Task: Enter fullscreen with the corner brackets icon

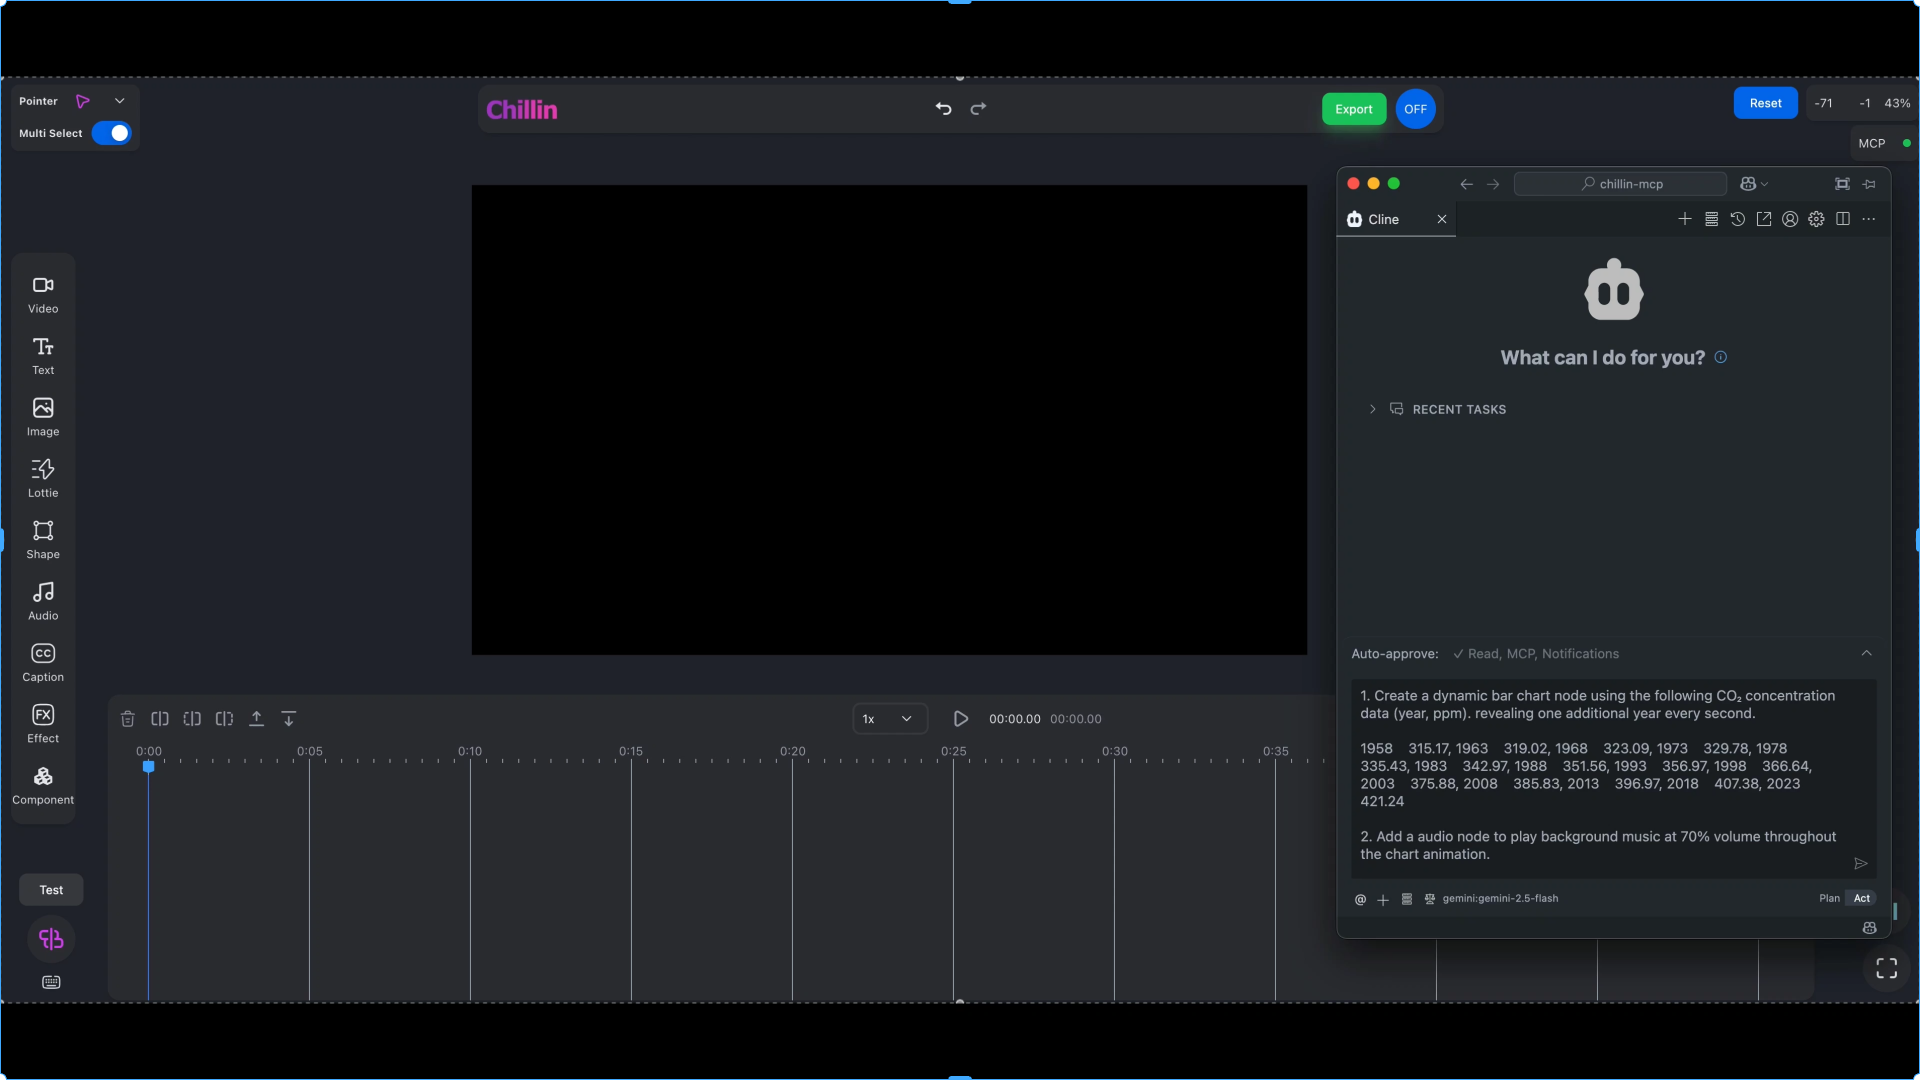Action: click(x=1887, y=968)
